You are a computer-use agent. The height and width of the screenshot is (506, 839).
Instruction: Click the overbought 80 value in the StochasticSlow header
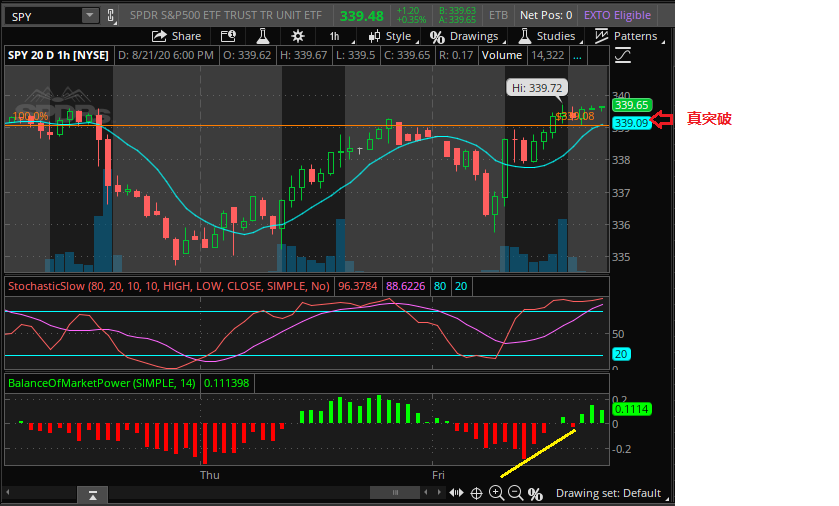[x=440, y=286]
